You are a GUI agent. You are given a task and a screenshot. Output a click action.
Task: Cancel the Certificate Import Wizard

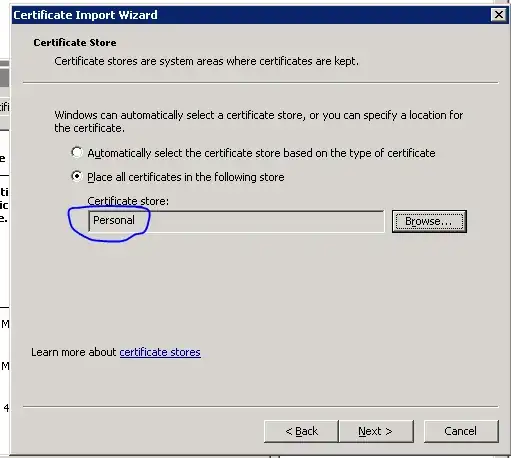[x=461, y=431]
